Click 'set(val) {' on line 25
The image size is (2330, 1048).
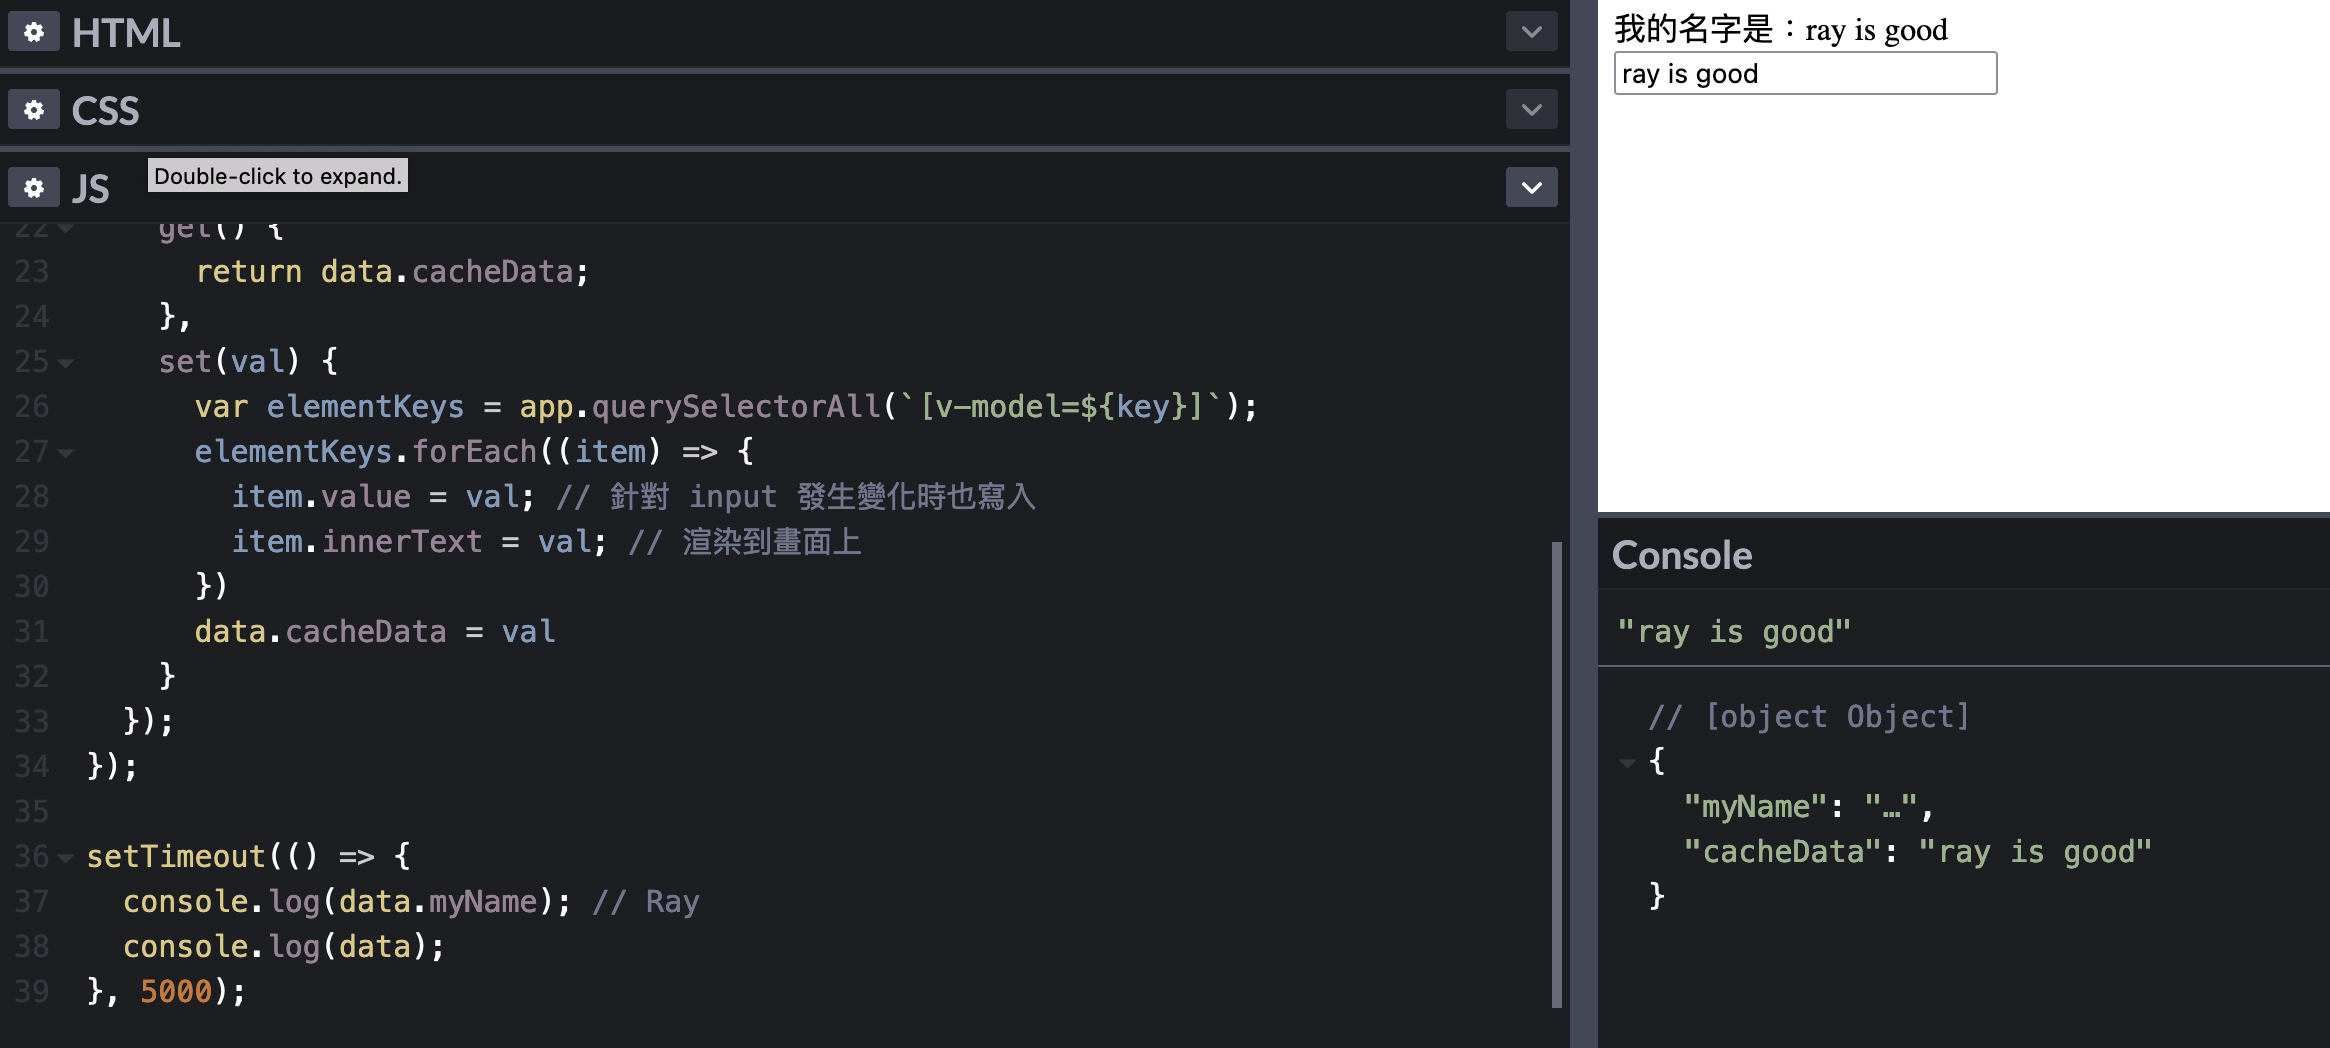coord(248,362)
